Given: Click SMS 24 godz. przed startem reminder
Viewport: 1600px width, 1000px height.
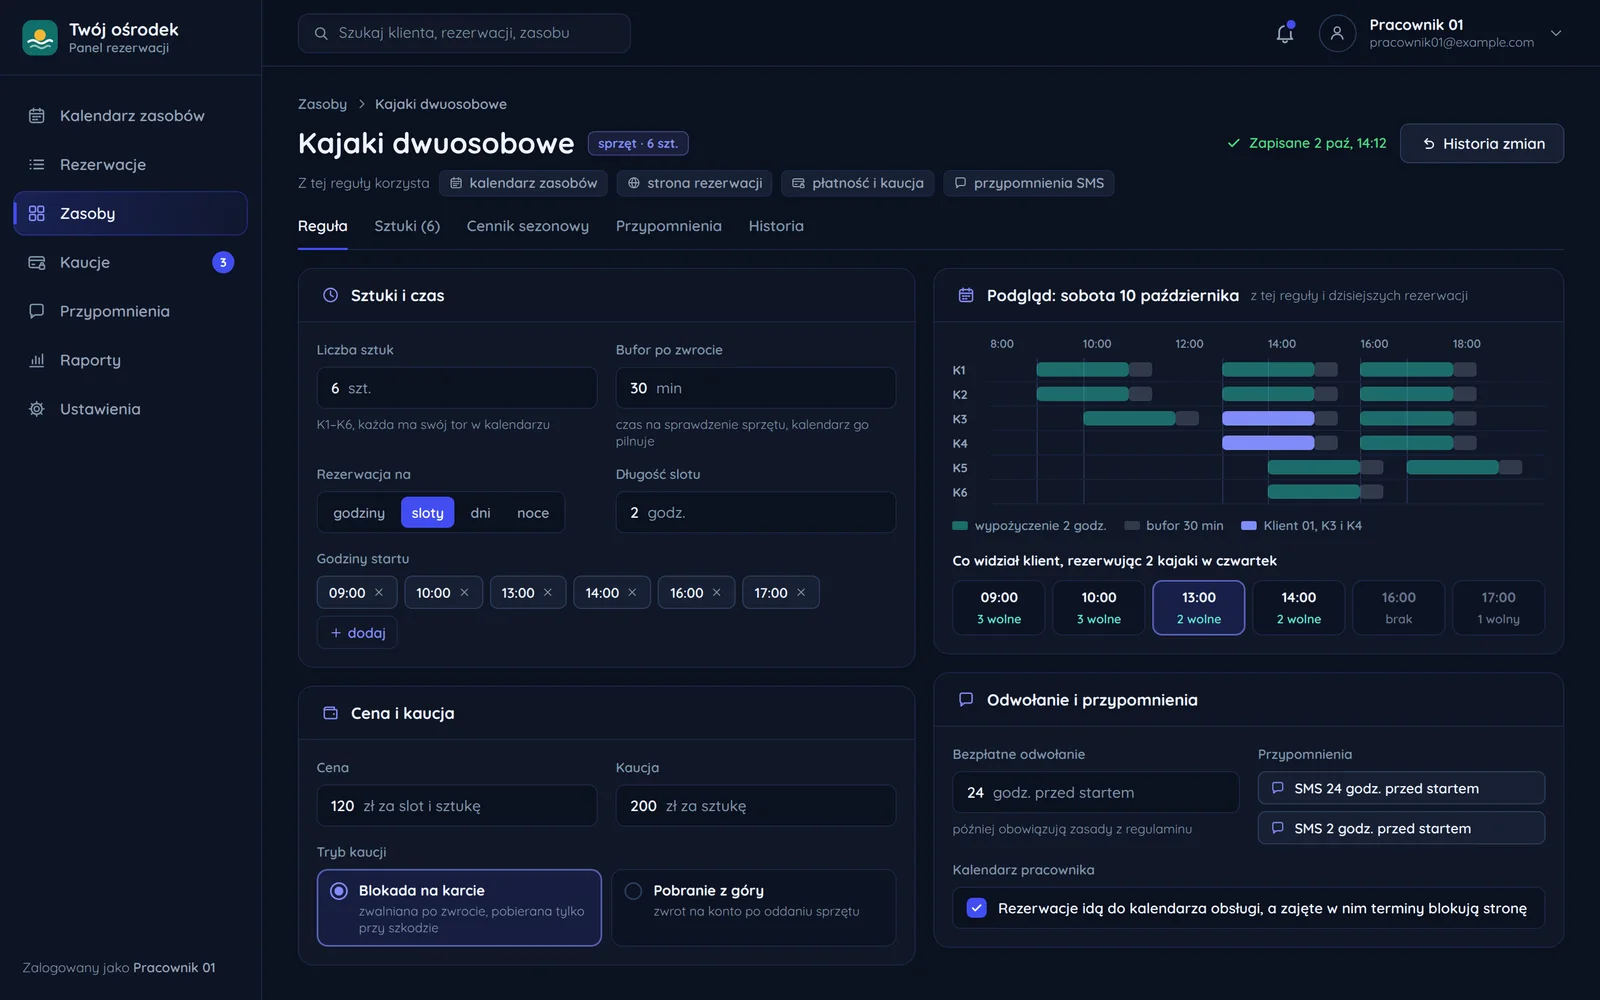Looking at the screenshot, I should [1401, 788].
